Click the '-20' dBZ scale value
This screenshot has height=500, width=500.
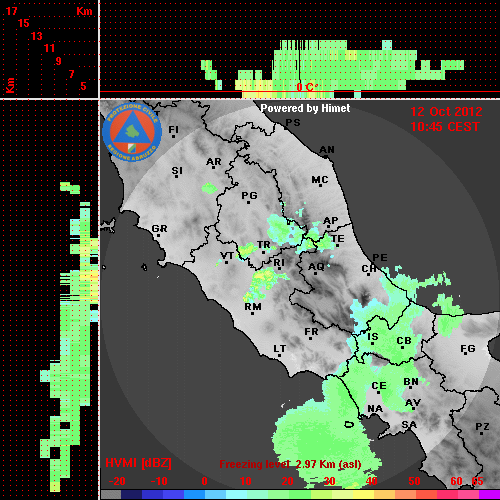tap(117, 481)
